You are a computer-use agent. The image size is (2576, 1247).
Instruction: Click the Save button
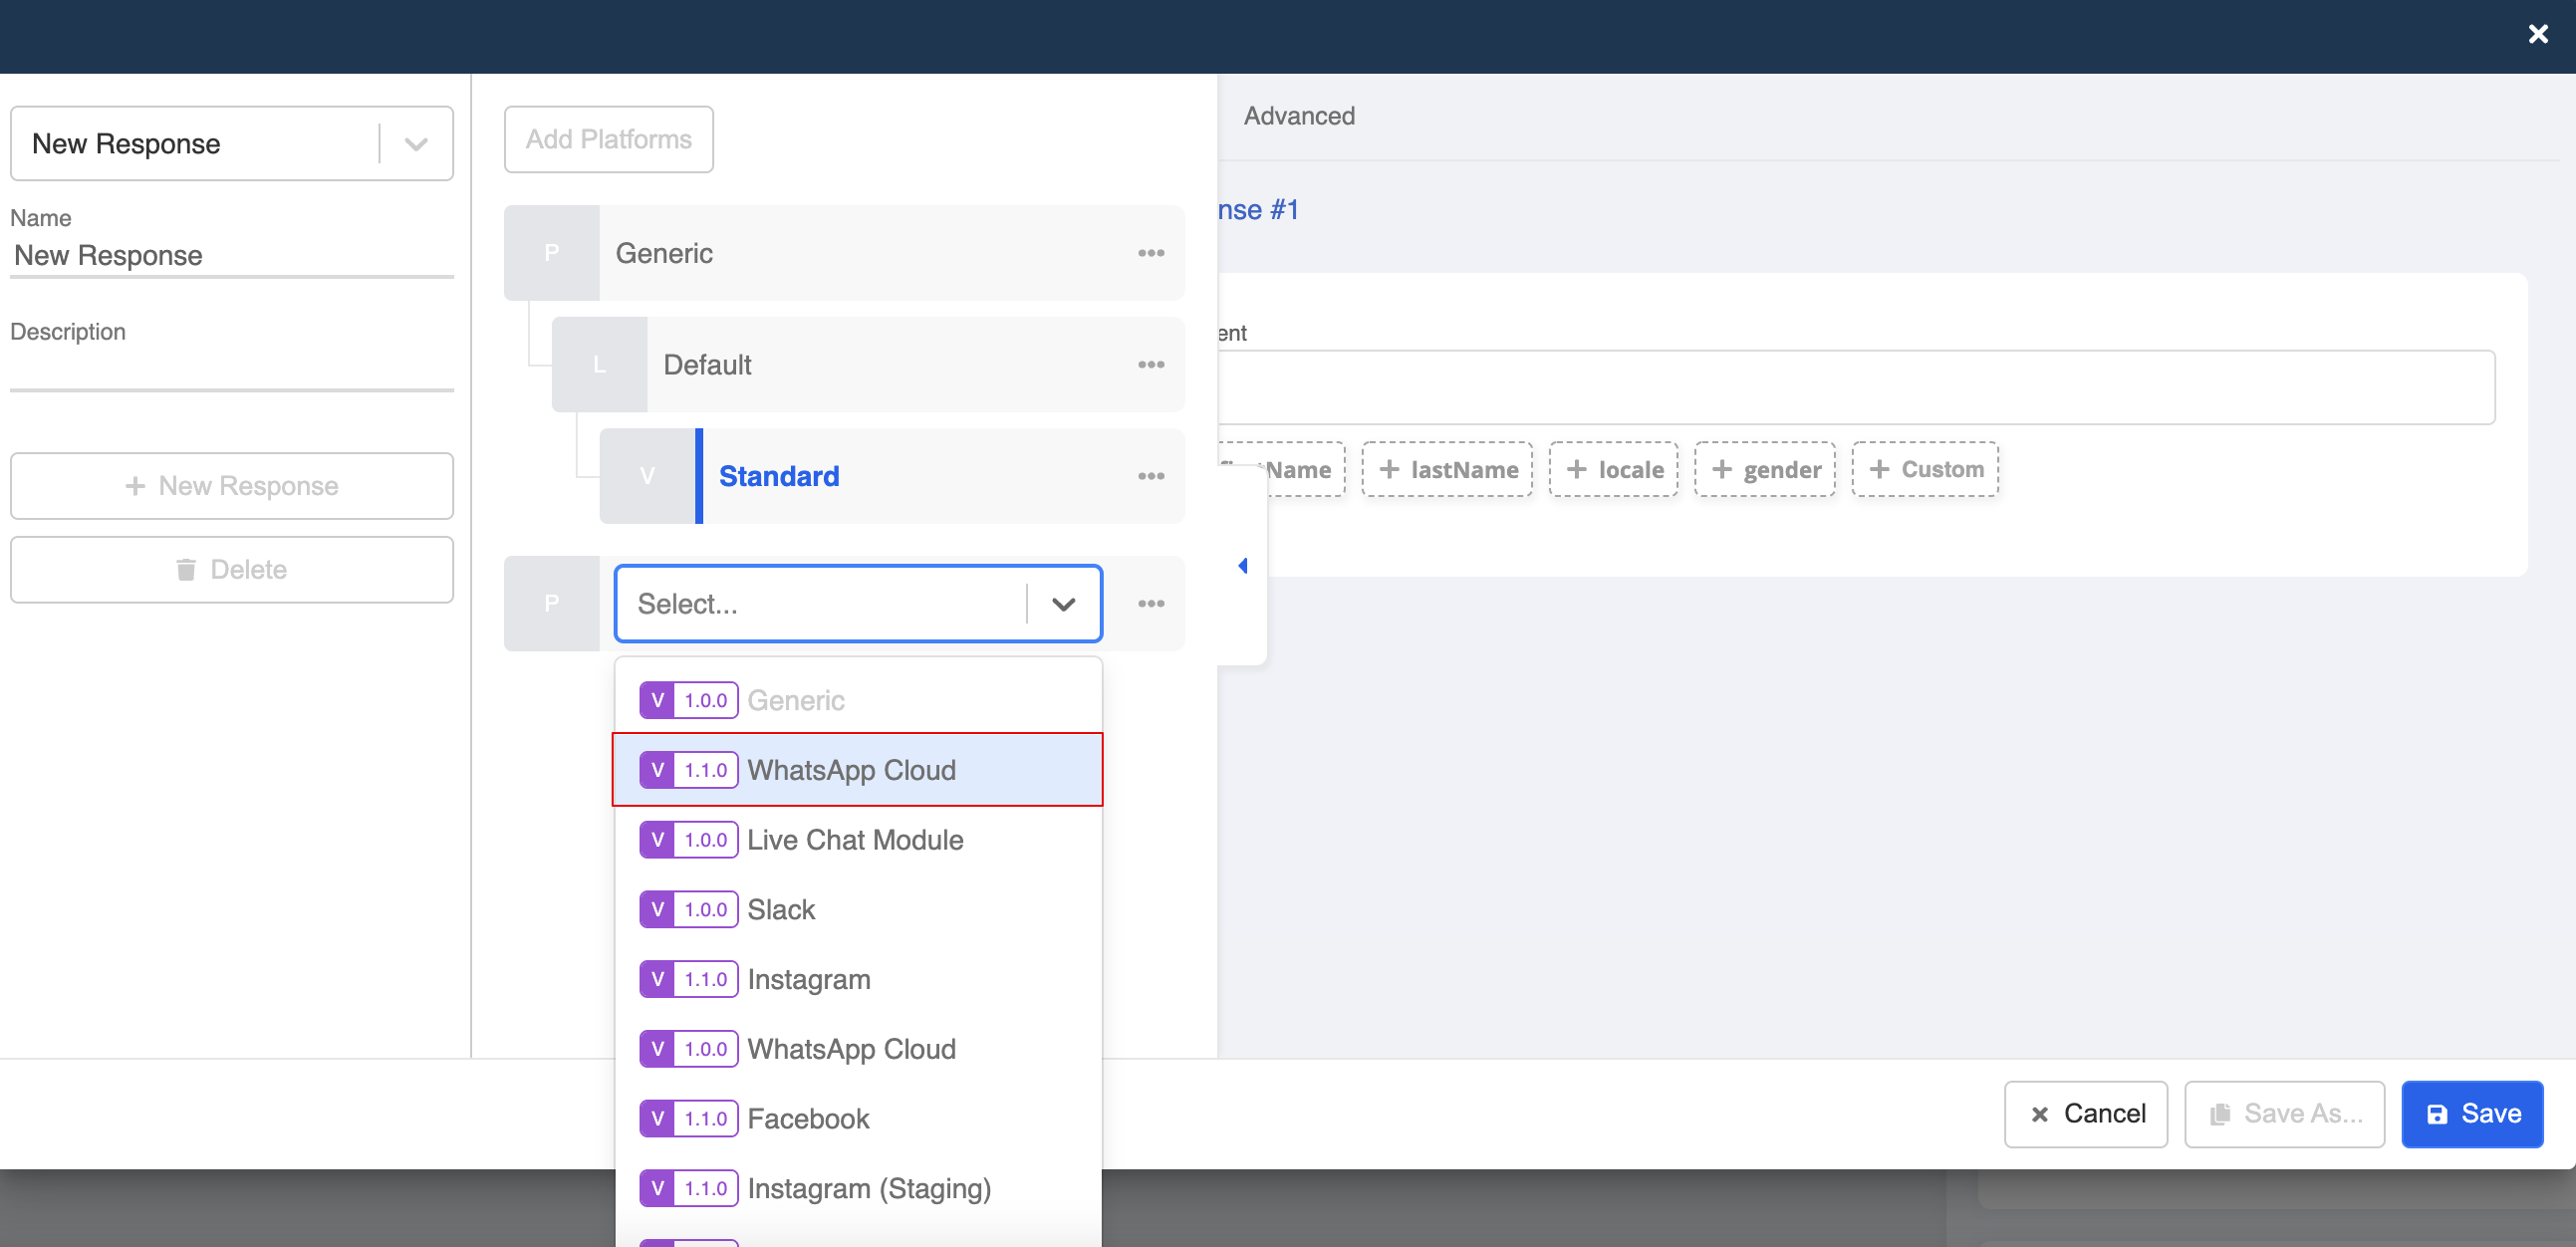click(2471, 1114)
